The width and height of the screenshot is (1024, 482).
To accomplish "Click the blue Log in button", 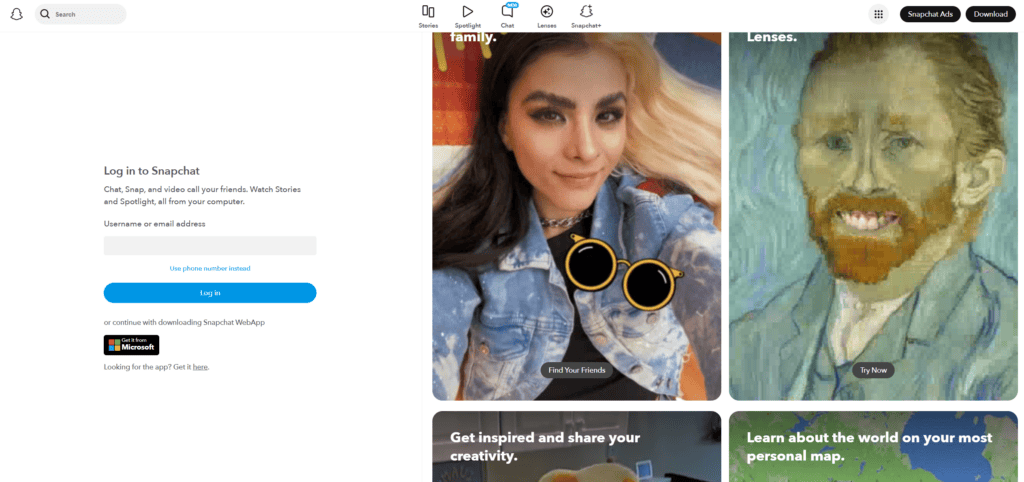I will (210, 293).
